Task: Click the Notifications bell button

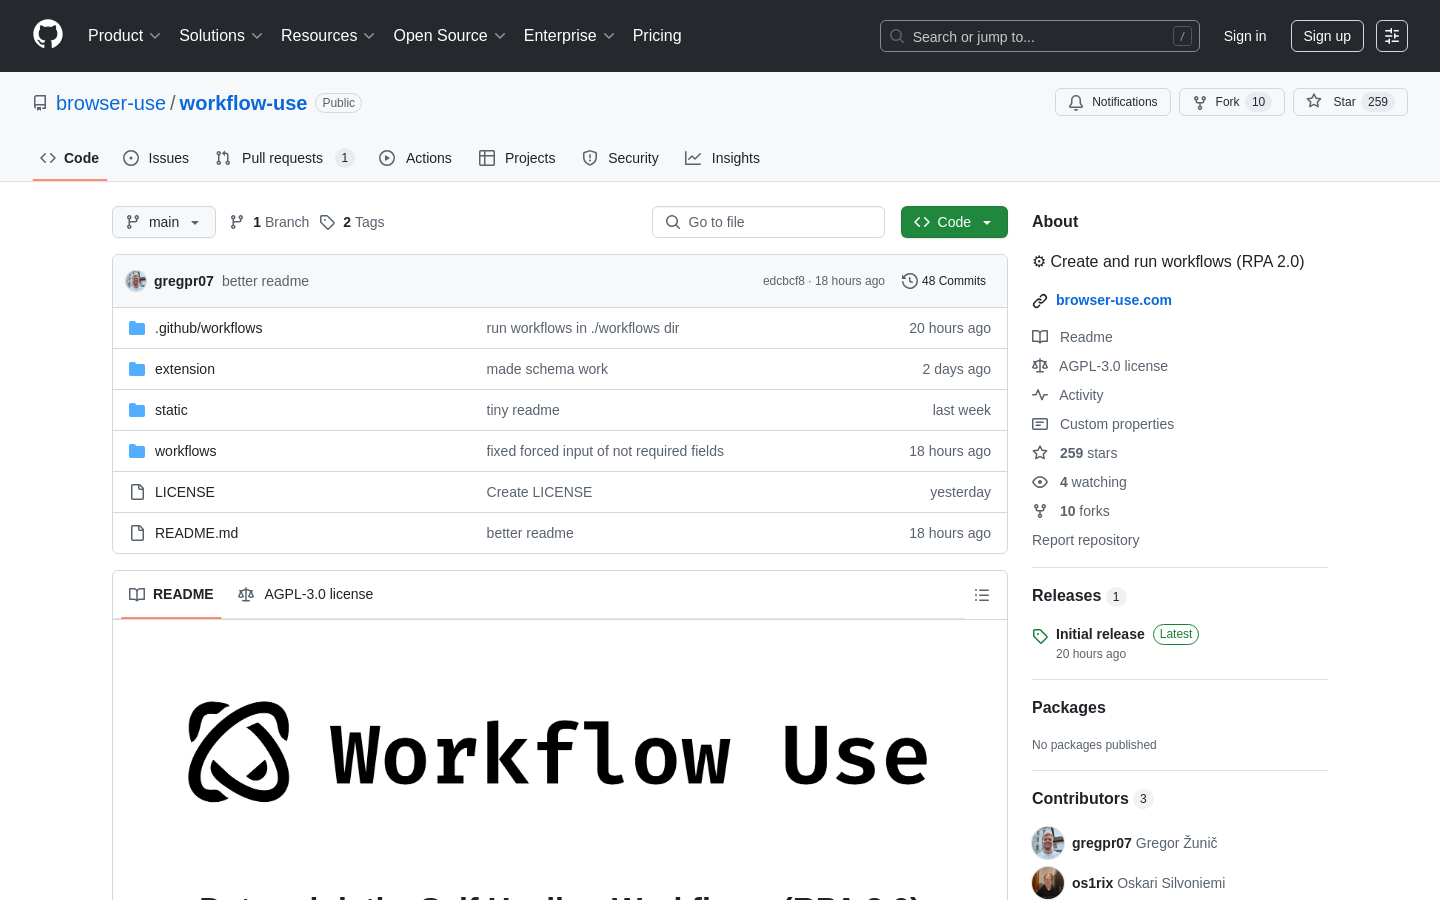Action: tap(1112, 102)
